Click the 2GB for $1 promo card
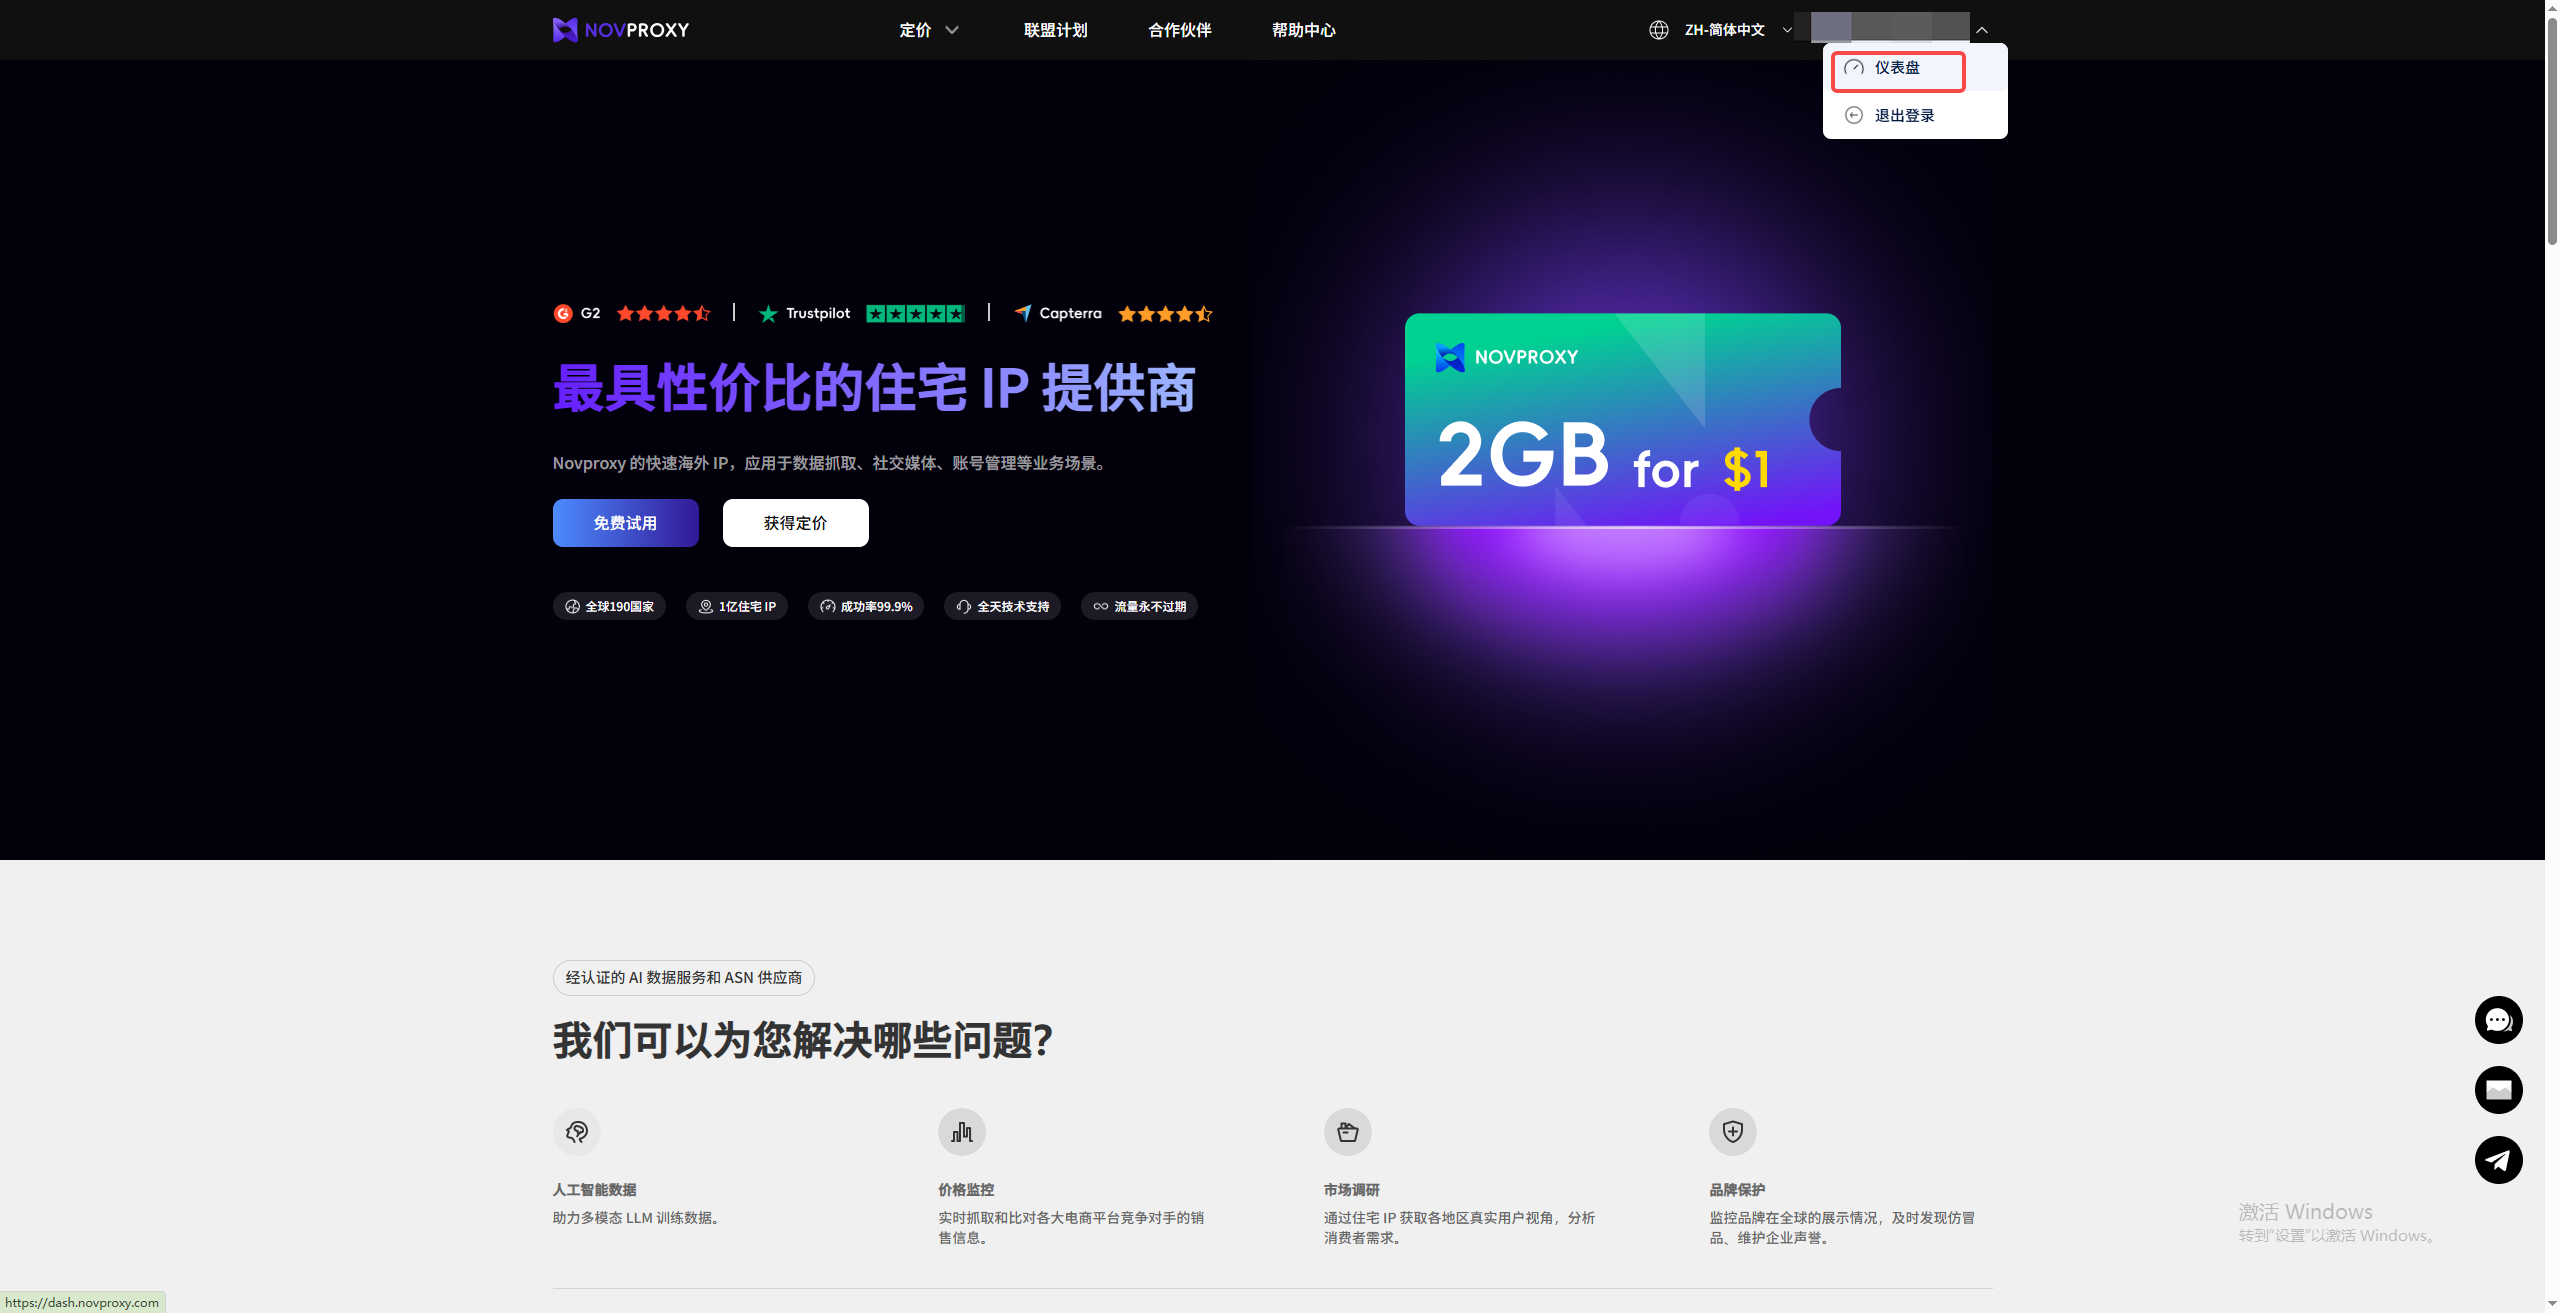2560x1313 pixels. 1622,420
